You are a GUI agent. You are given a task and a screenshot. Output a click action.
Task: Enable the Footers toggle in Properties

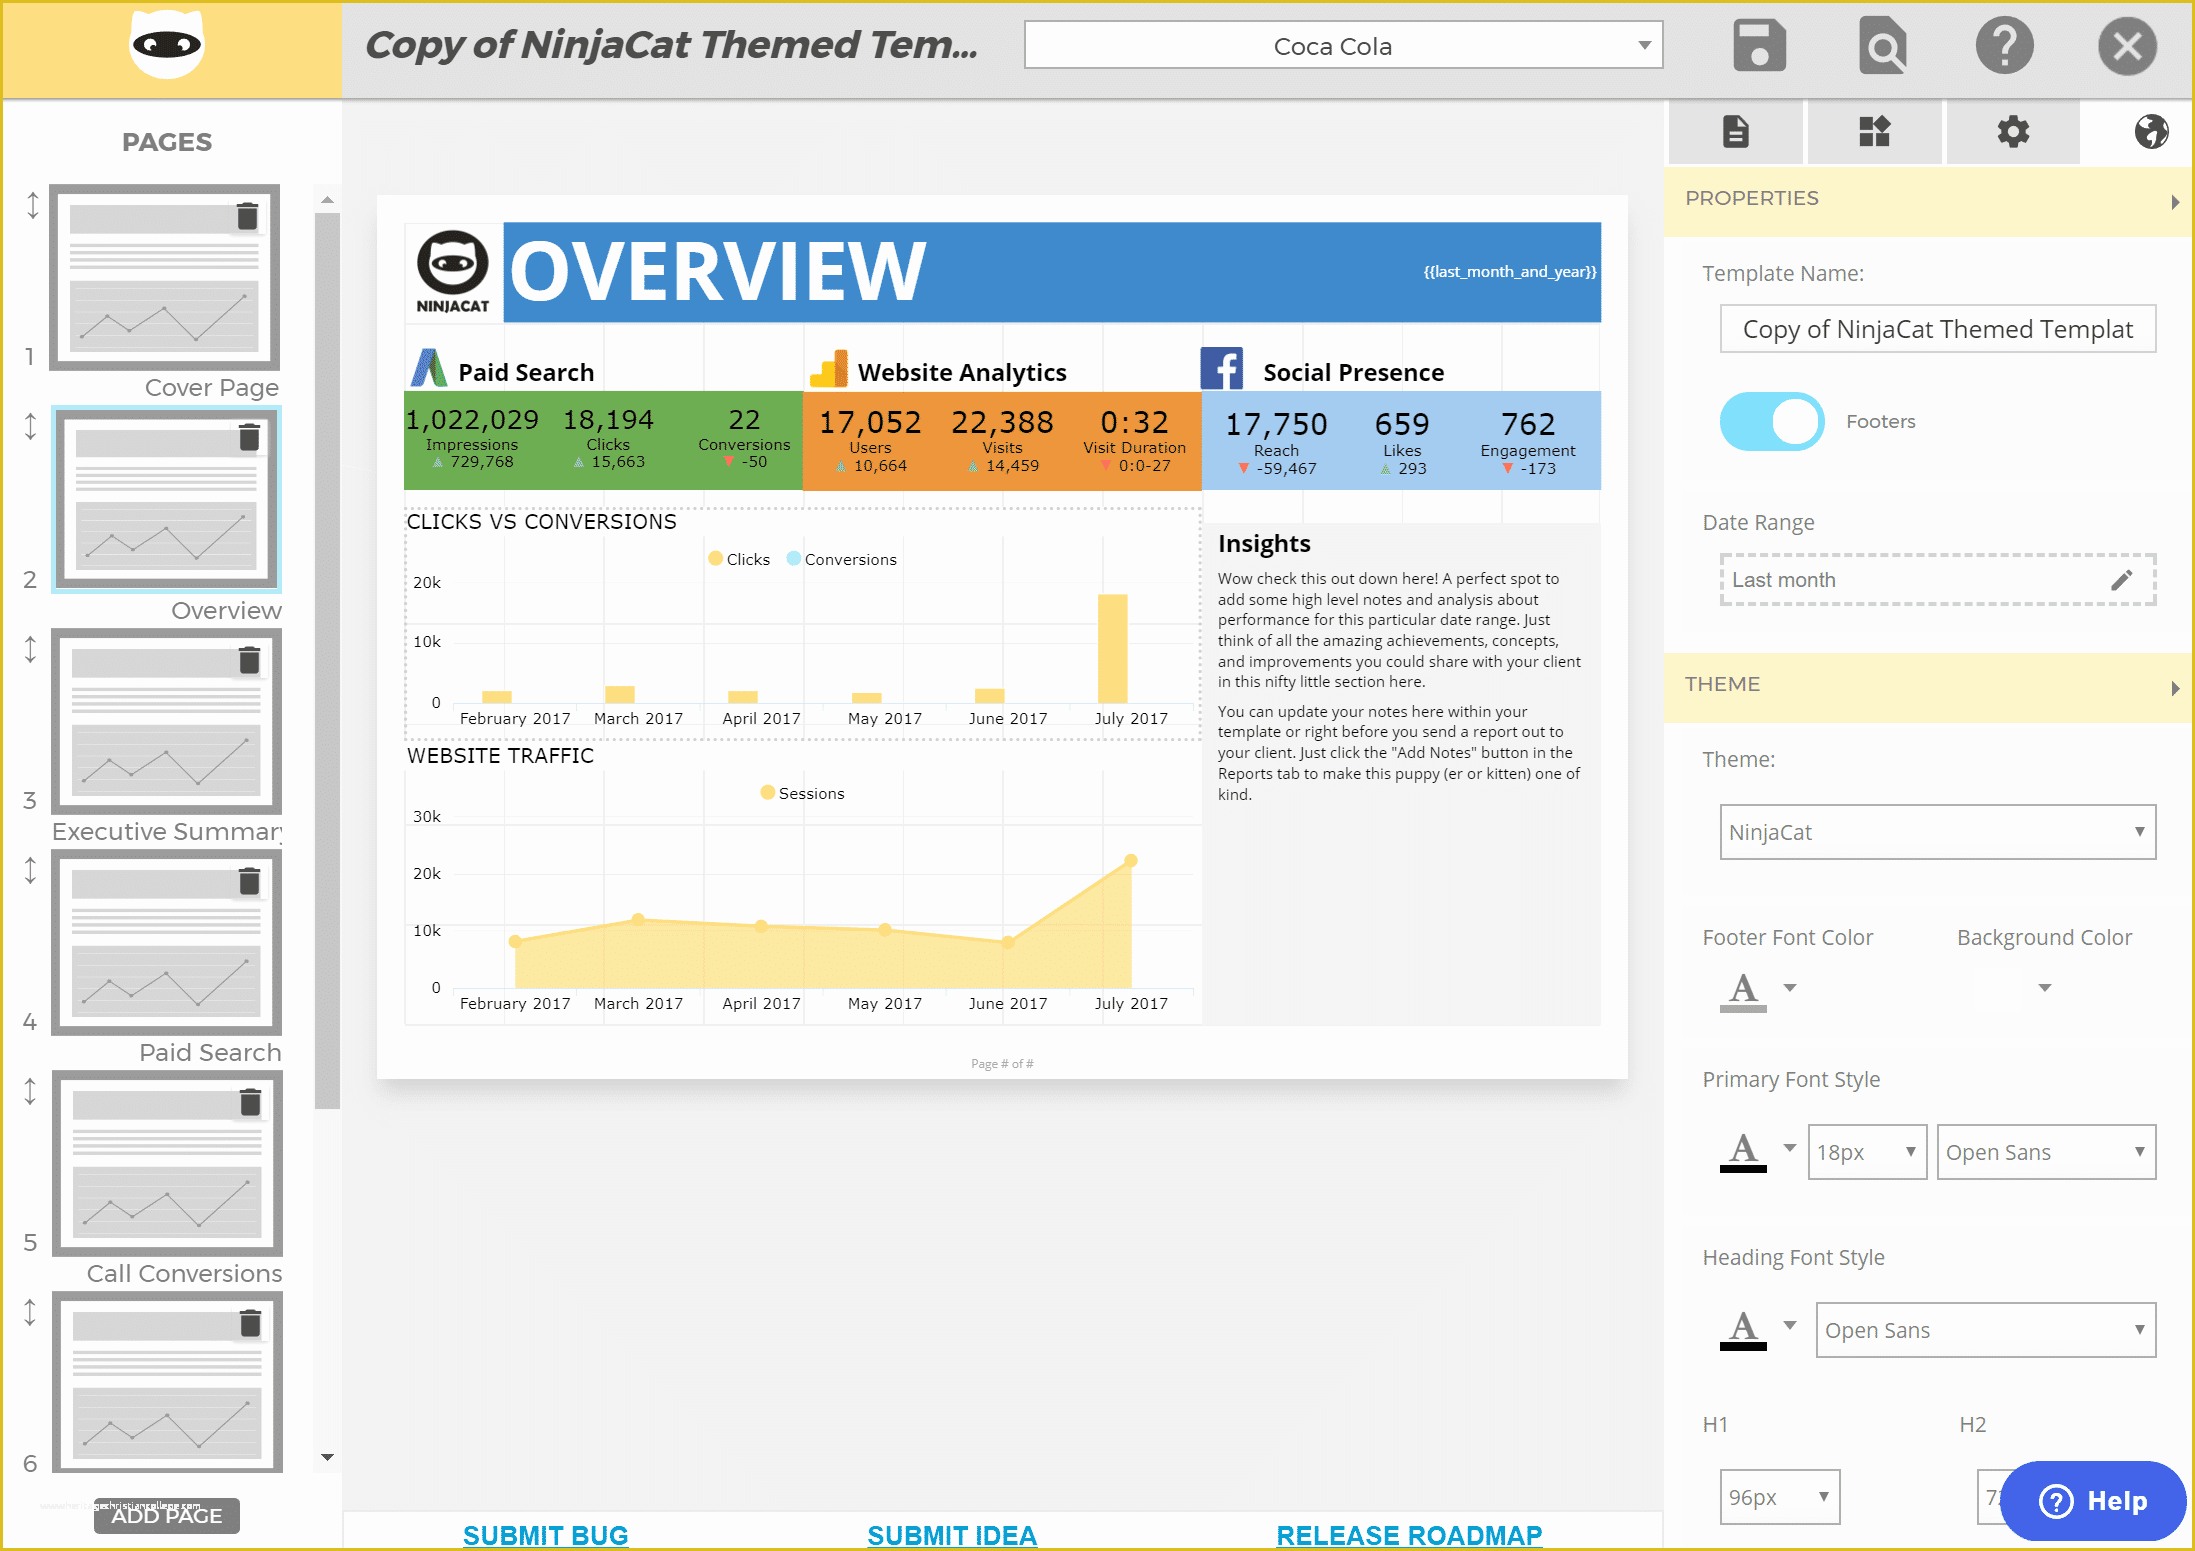coord(1769,421)
